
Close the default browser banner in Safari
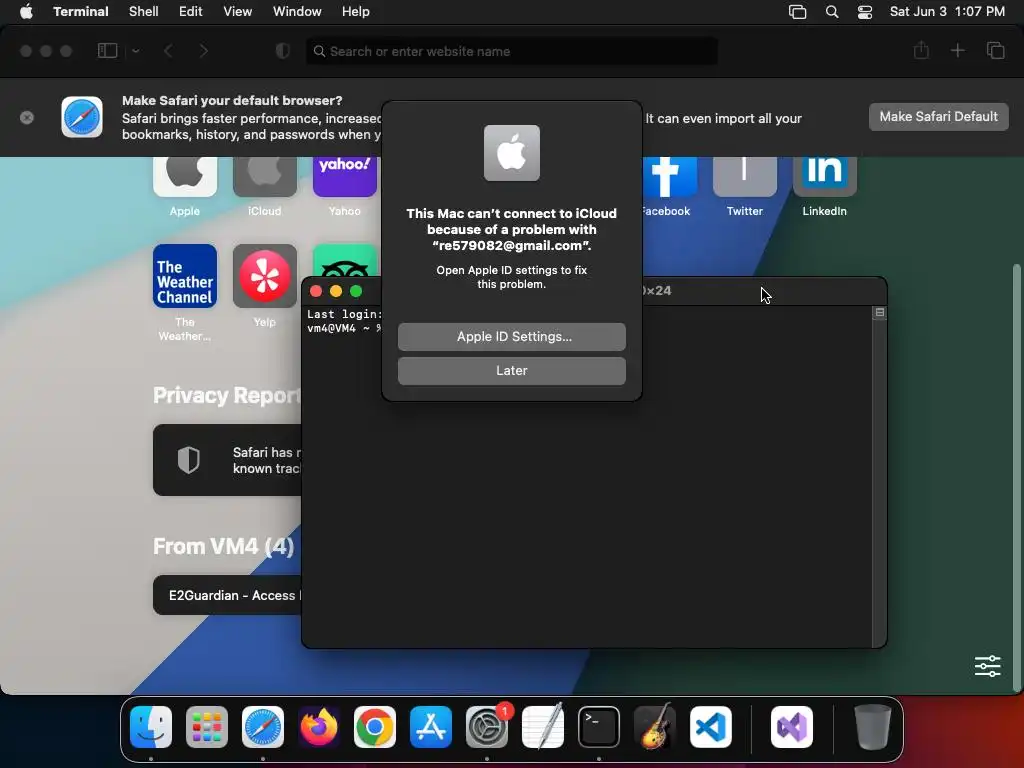click(27, 118)
